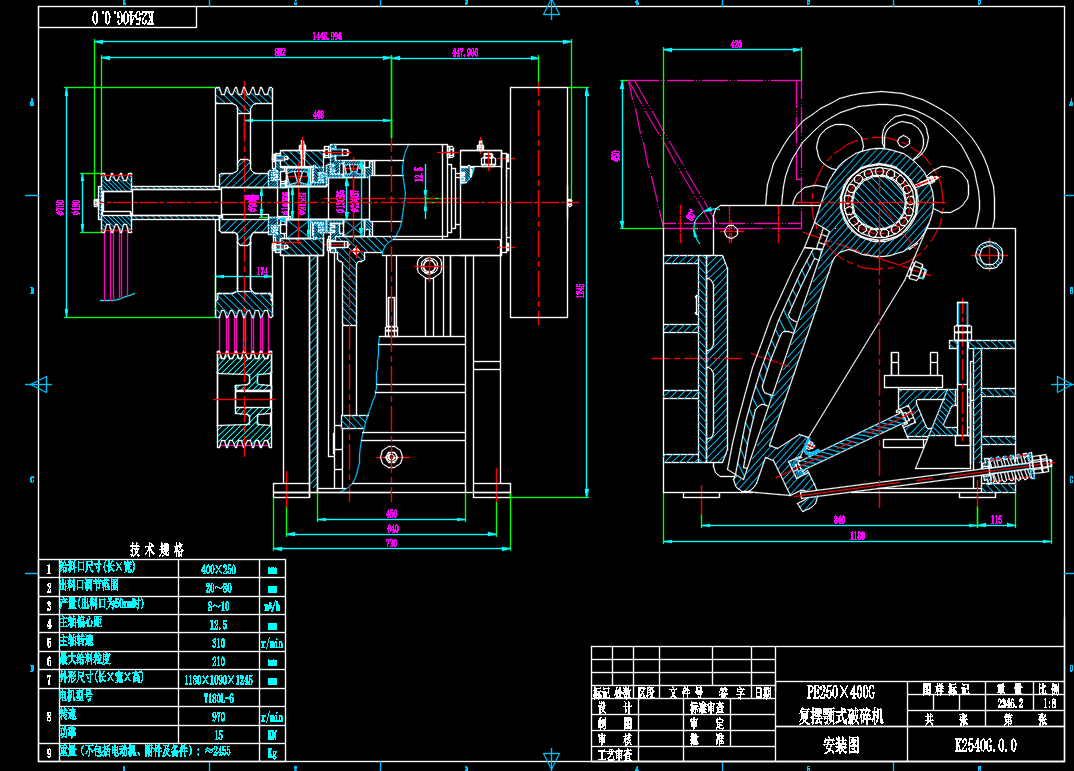Click the 技术规格 table heading
Image resolution: width=1074 pixels, height=771 pixels.
(x=157, y=549)
